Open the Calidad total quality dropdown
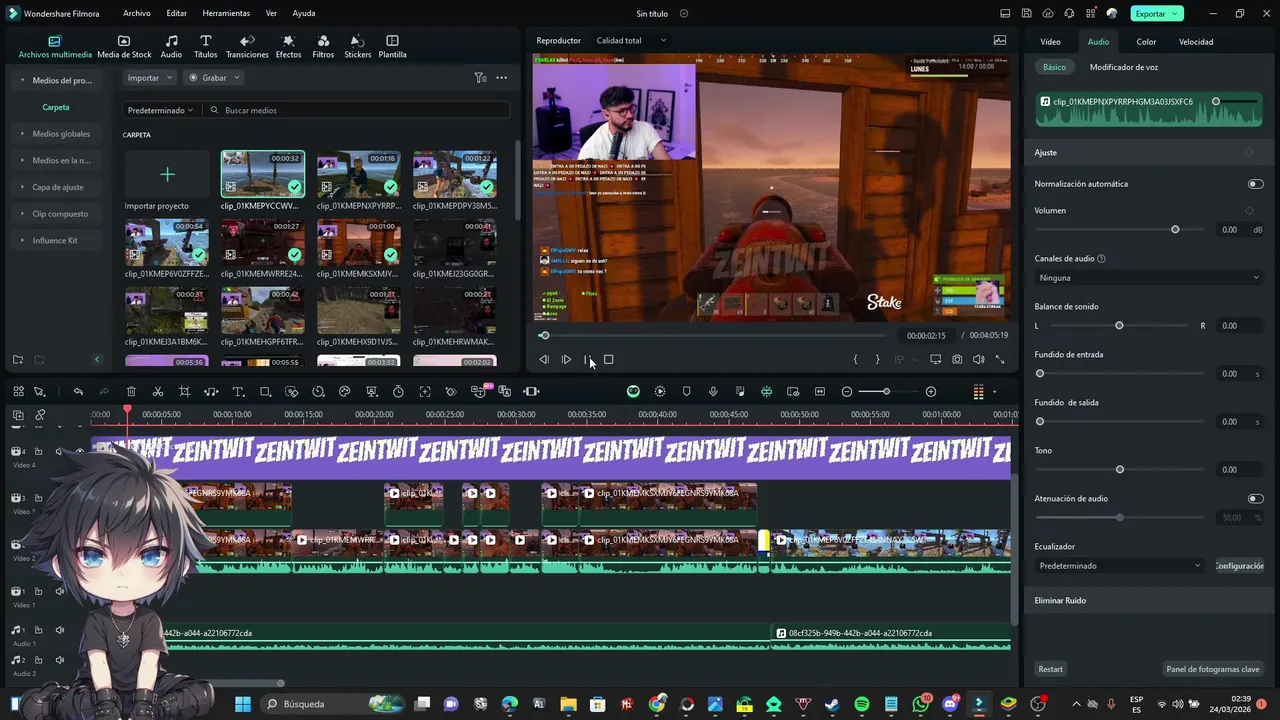Image resolution: width=1280 pixels, height=720 pixels. coord(631,40)
